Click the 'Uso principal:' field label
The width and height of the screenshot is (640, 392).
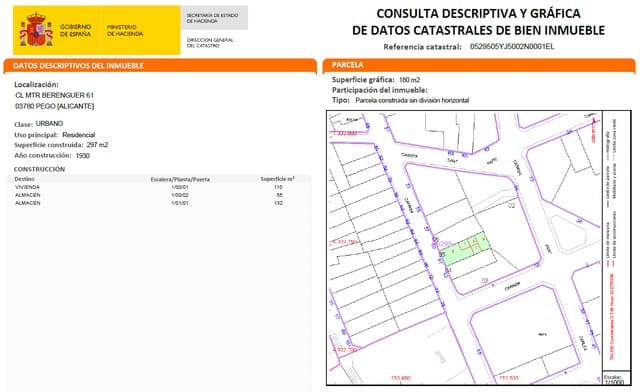[37, 135]
